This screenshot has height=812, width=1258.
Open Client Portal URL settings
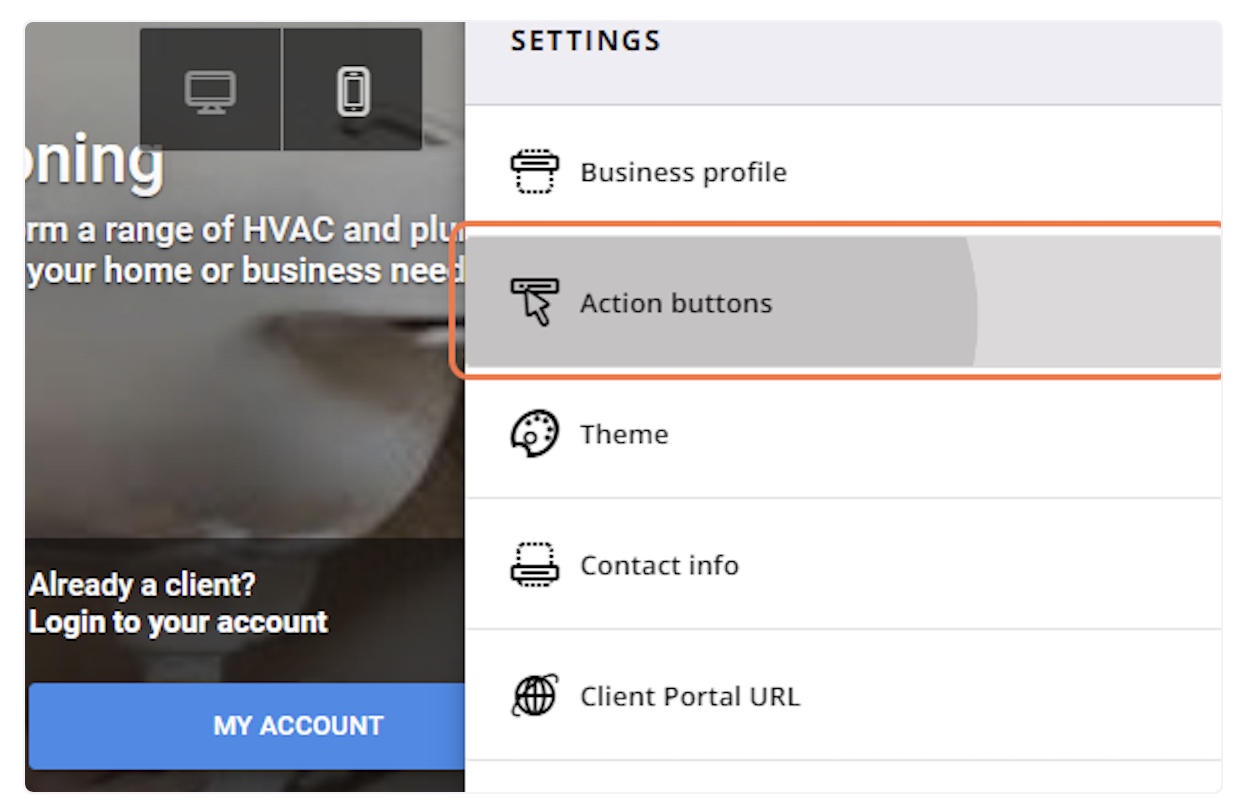pyautogui.click(x=690, y=696)
